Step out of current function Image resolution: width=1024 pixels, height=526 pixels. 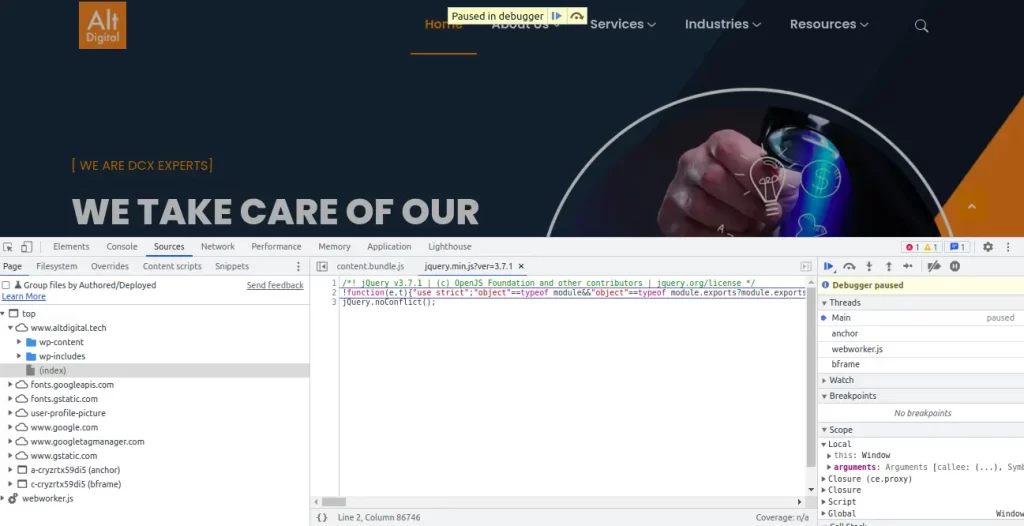pos(889,266)
